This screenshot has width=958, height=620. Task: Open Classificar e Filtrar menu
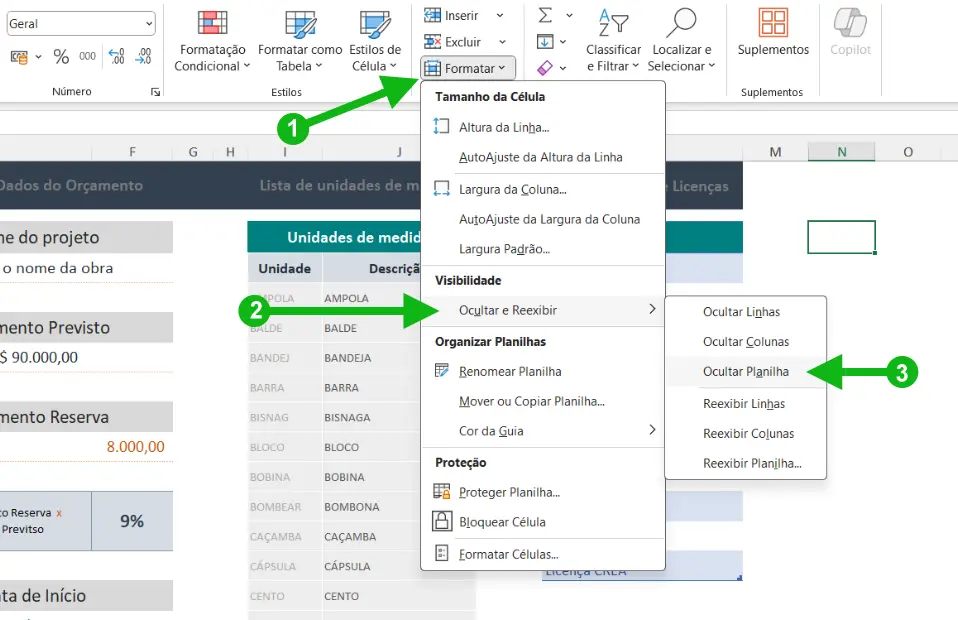tap(613, 41)
